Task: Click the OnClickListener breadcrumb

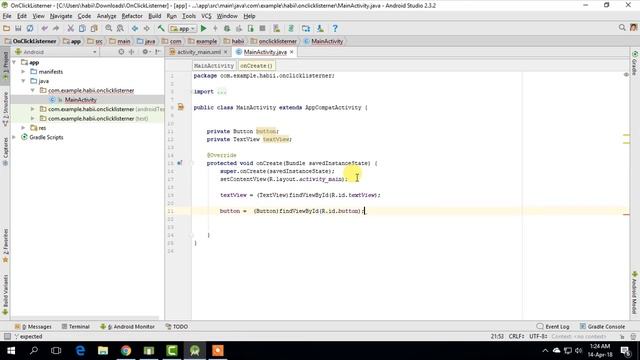Action: 31,41
